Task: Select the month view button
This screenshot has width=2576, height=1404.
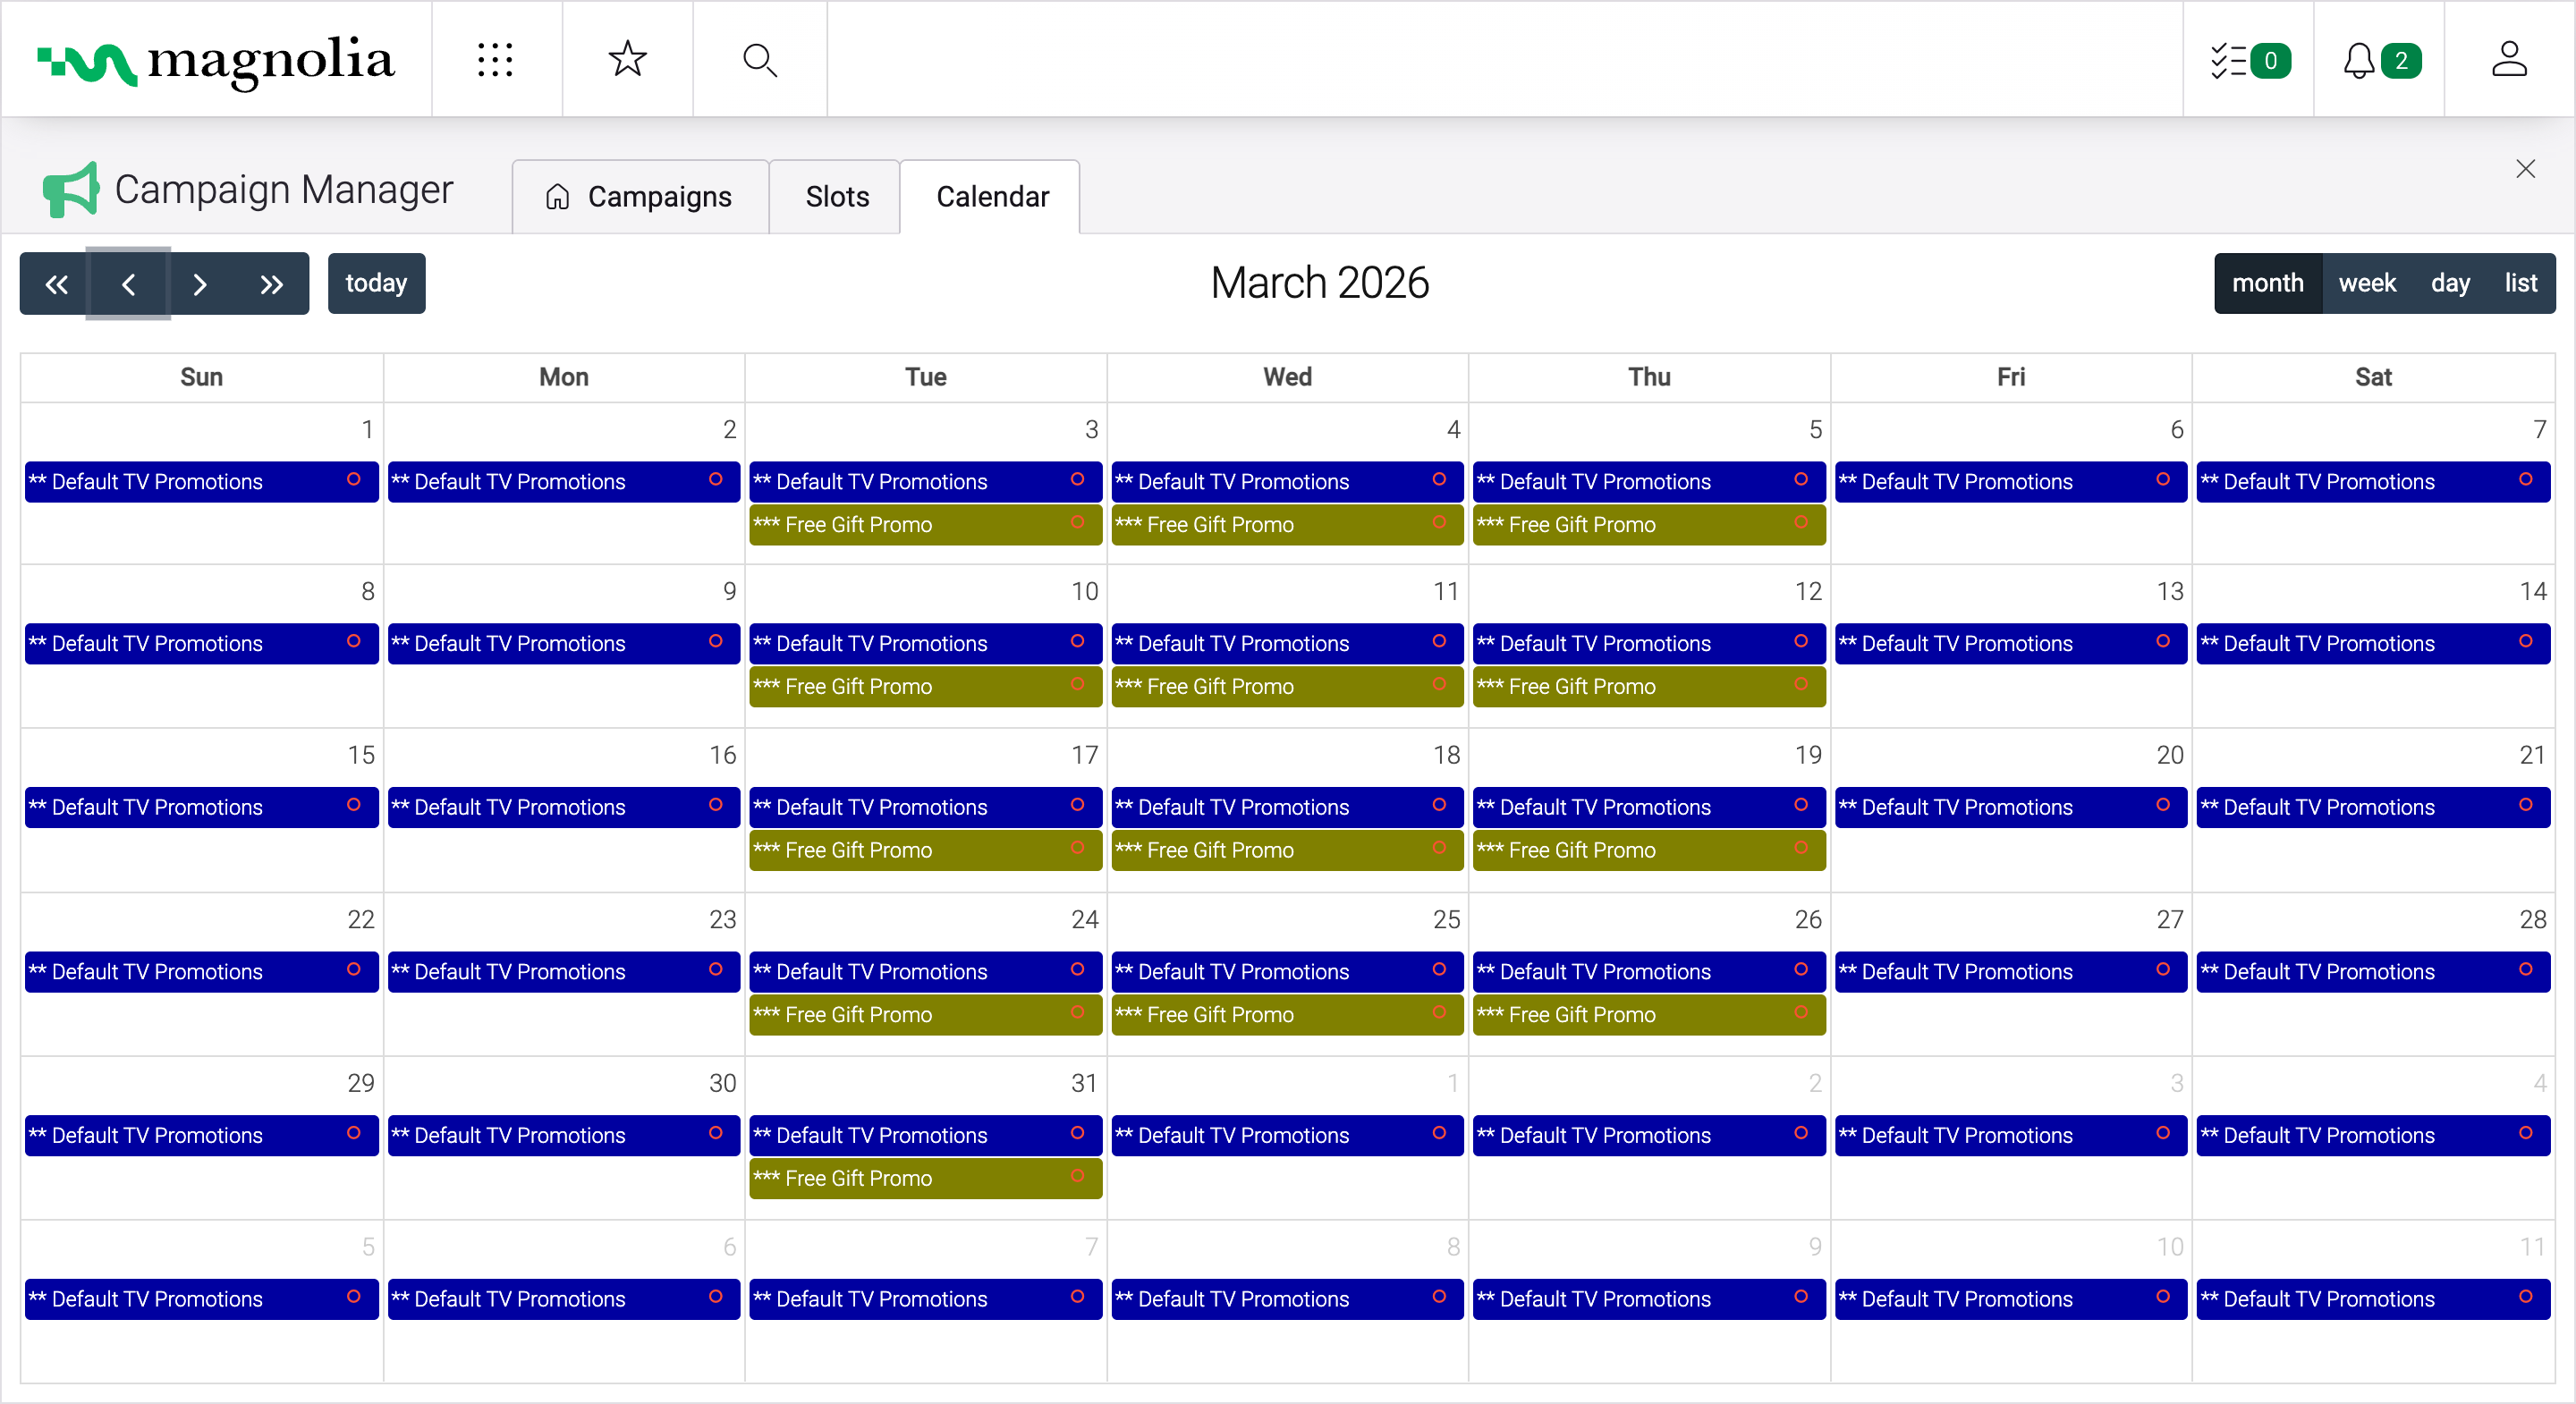Action: (2267, 284)
